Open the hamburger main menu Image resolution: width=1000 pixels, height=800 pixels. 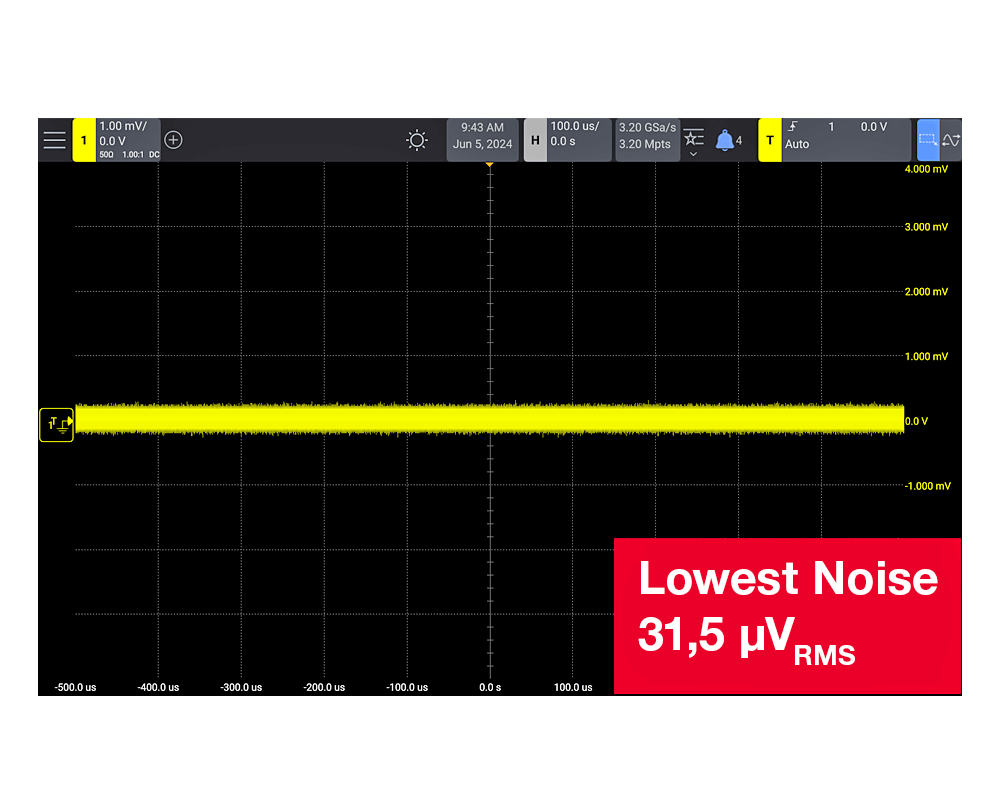point(54,140)
